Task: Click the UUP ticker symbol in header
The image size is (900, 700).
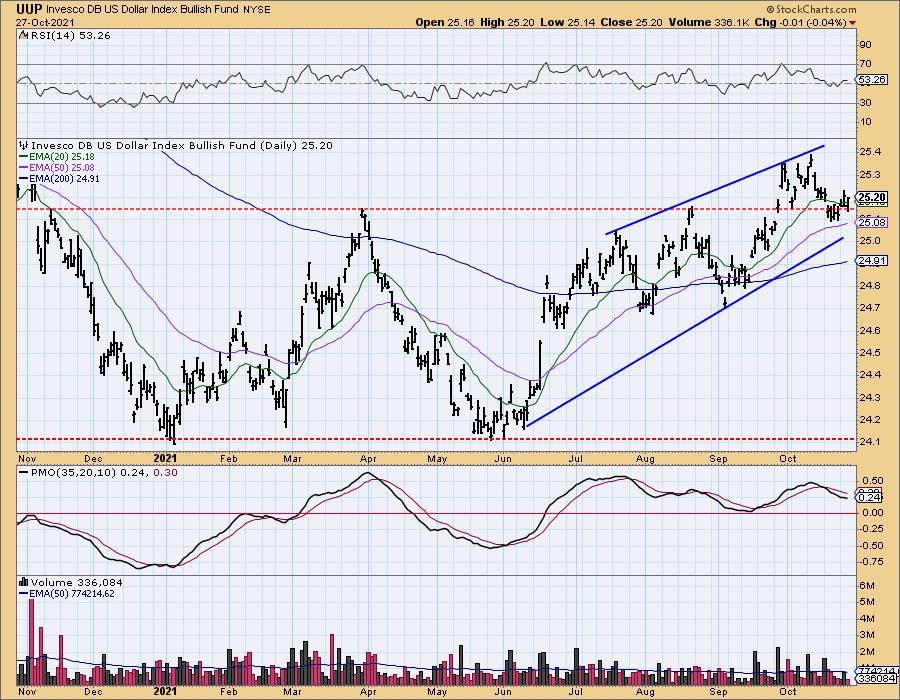Action: pos(29,9)
